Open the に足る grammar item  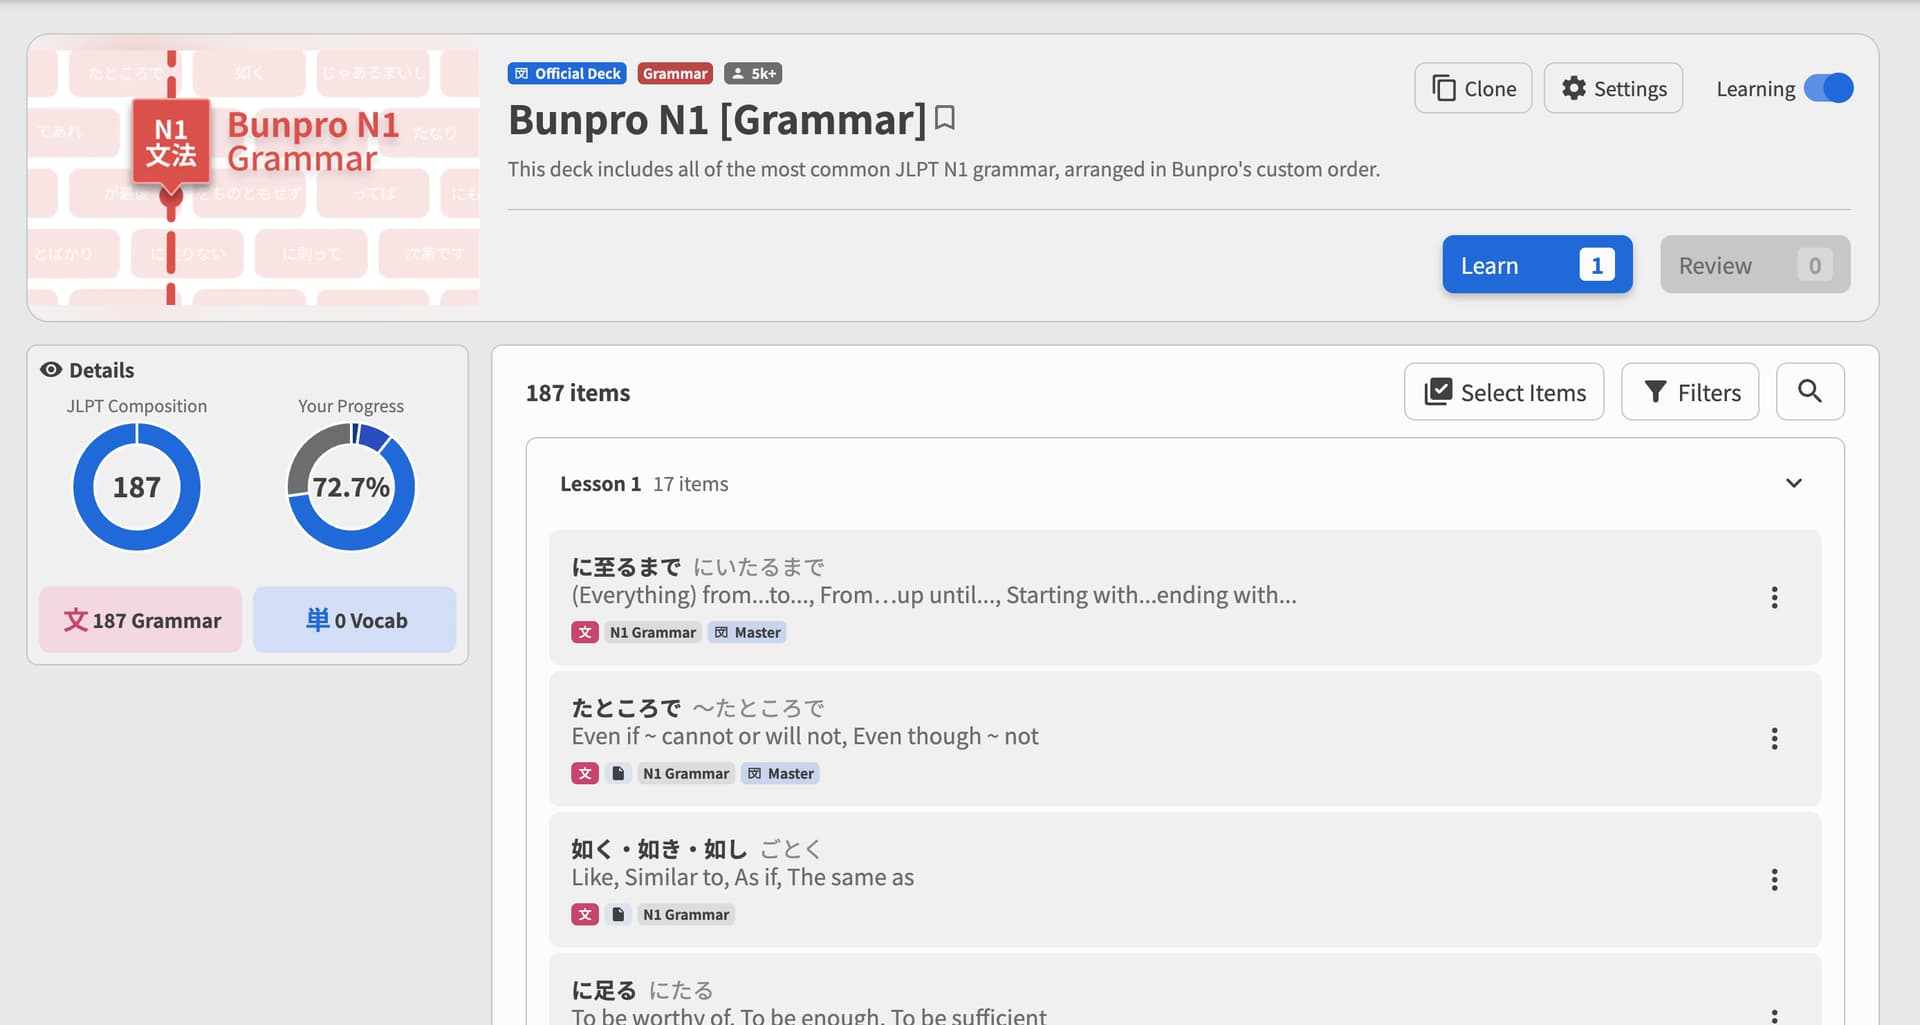pyautogui.click(x=1185, y=990)
